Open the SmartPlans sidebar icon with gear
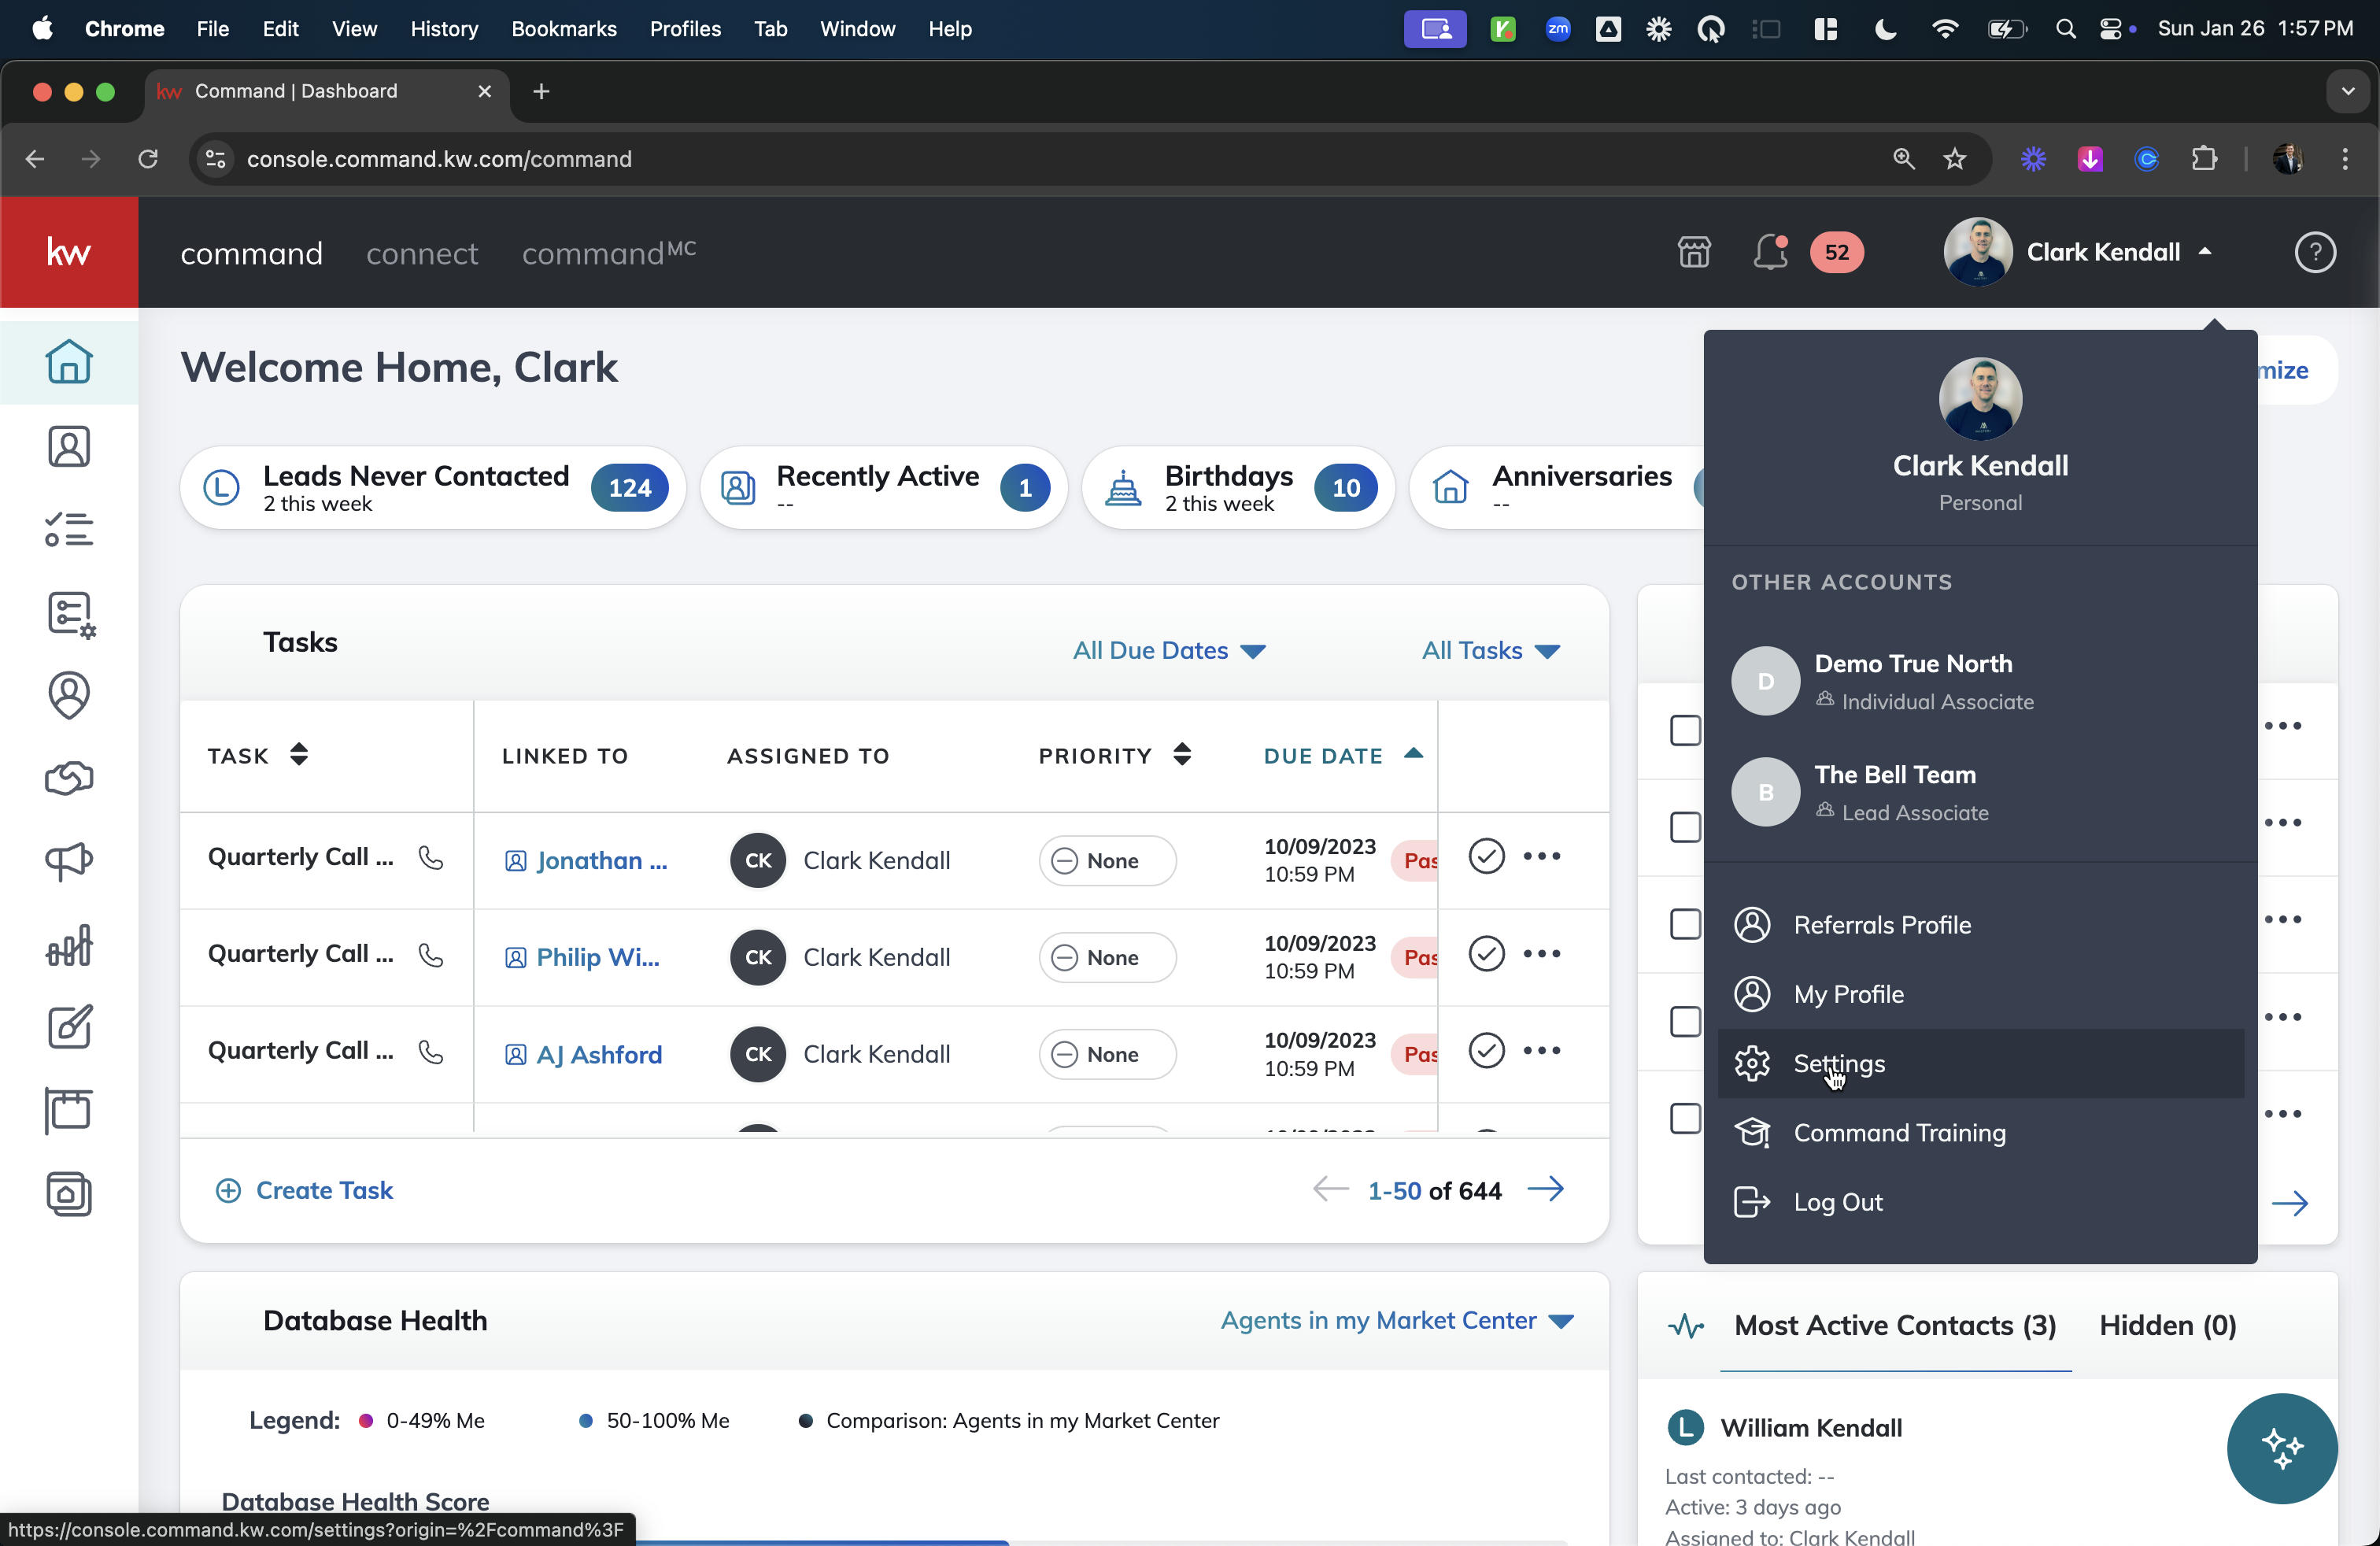 click(x=70, y=613)
